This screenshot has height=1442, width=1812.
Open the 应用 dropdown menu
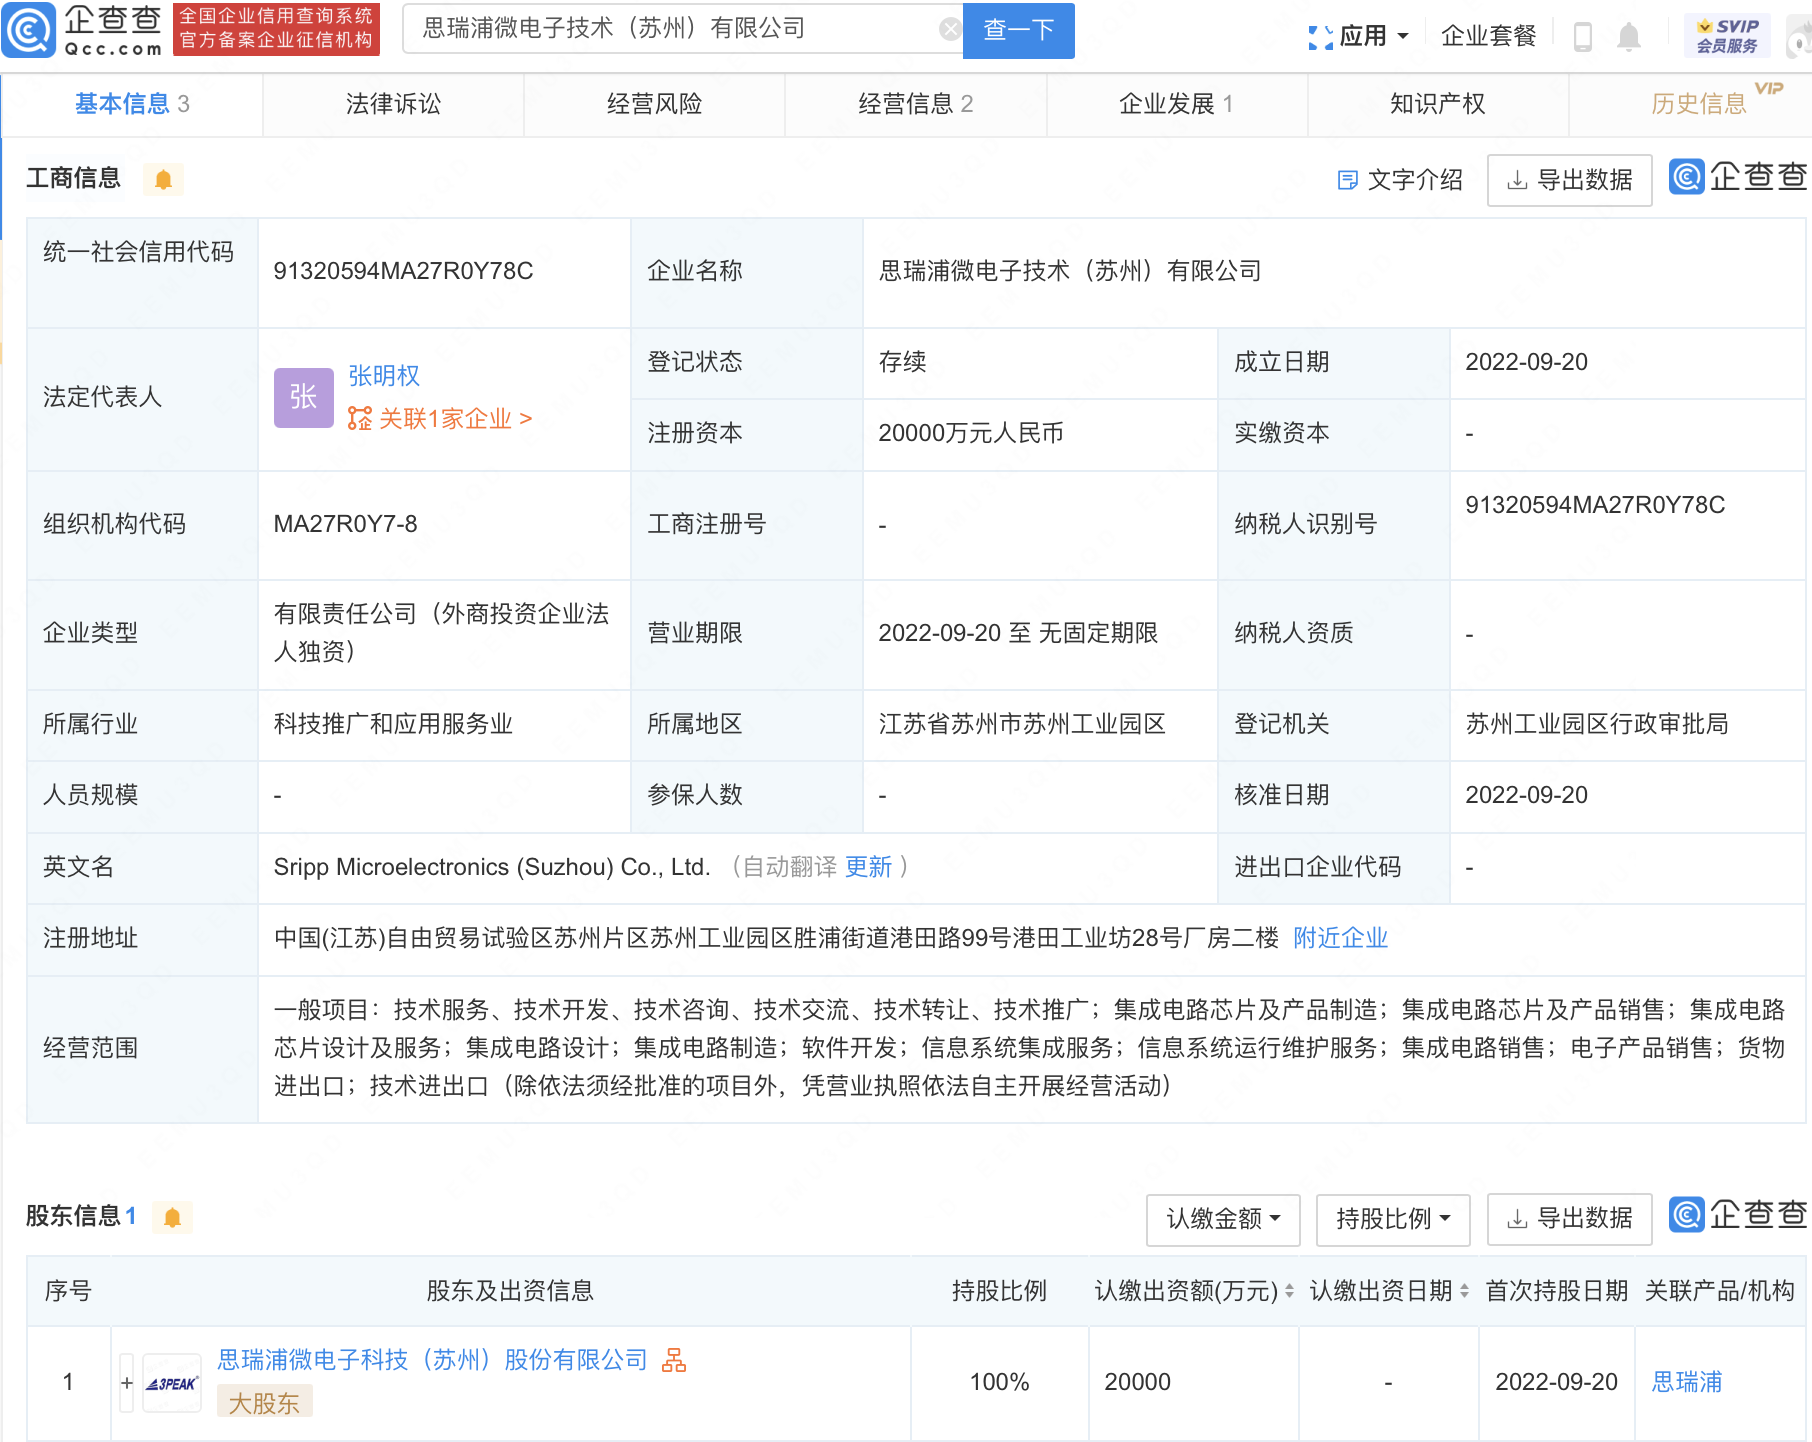pyautogui.click(x=1360, y=37)
